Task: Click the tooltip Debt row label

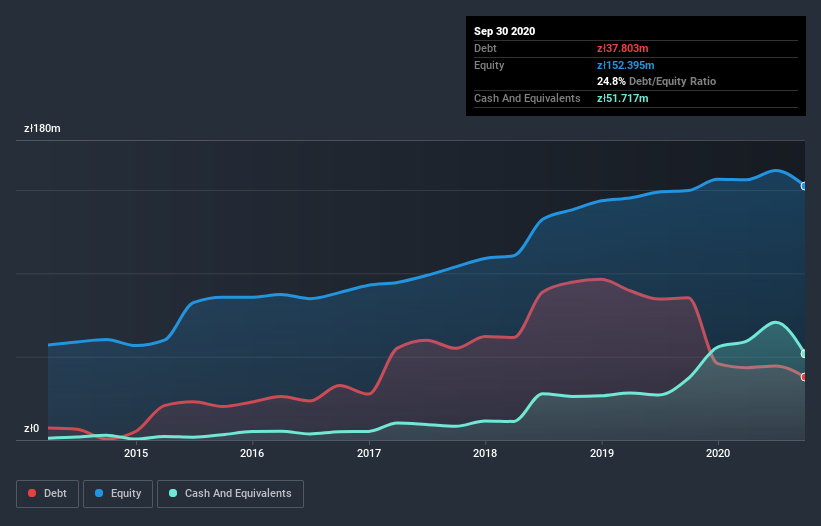Action: pos(485,48)
